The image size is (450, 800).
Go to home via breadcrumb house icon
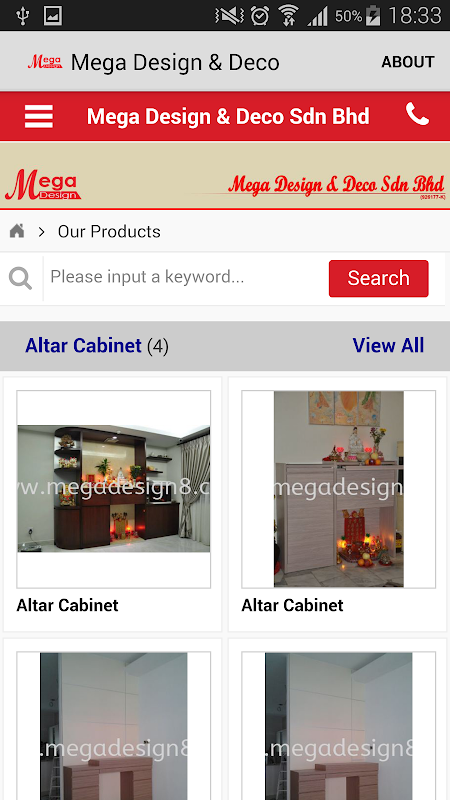tap(17, 231)
